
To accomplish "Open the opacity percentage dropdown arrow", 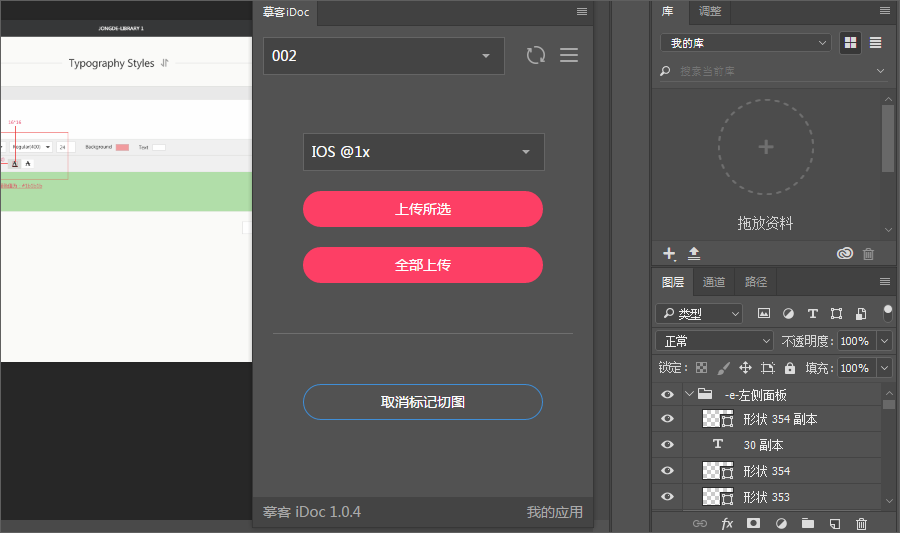I will click(x=885, y=341).
